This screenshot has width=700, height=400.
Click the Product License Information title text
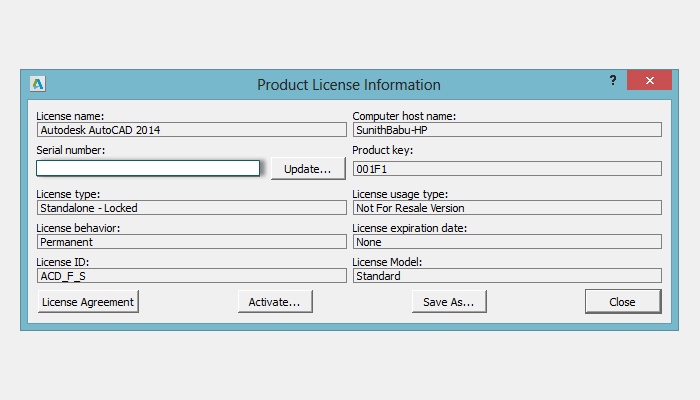pos(349,85)
